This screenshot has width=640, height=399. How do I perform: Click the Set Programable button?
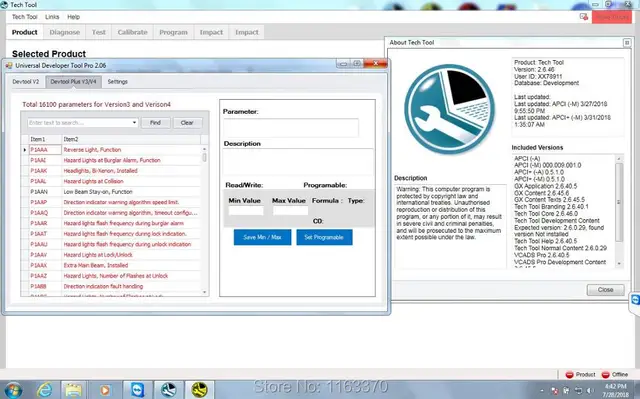click(x=324, y=237)
